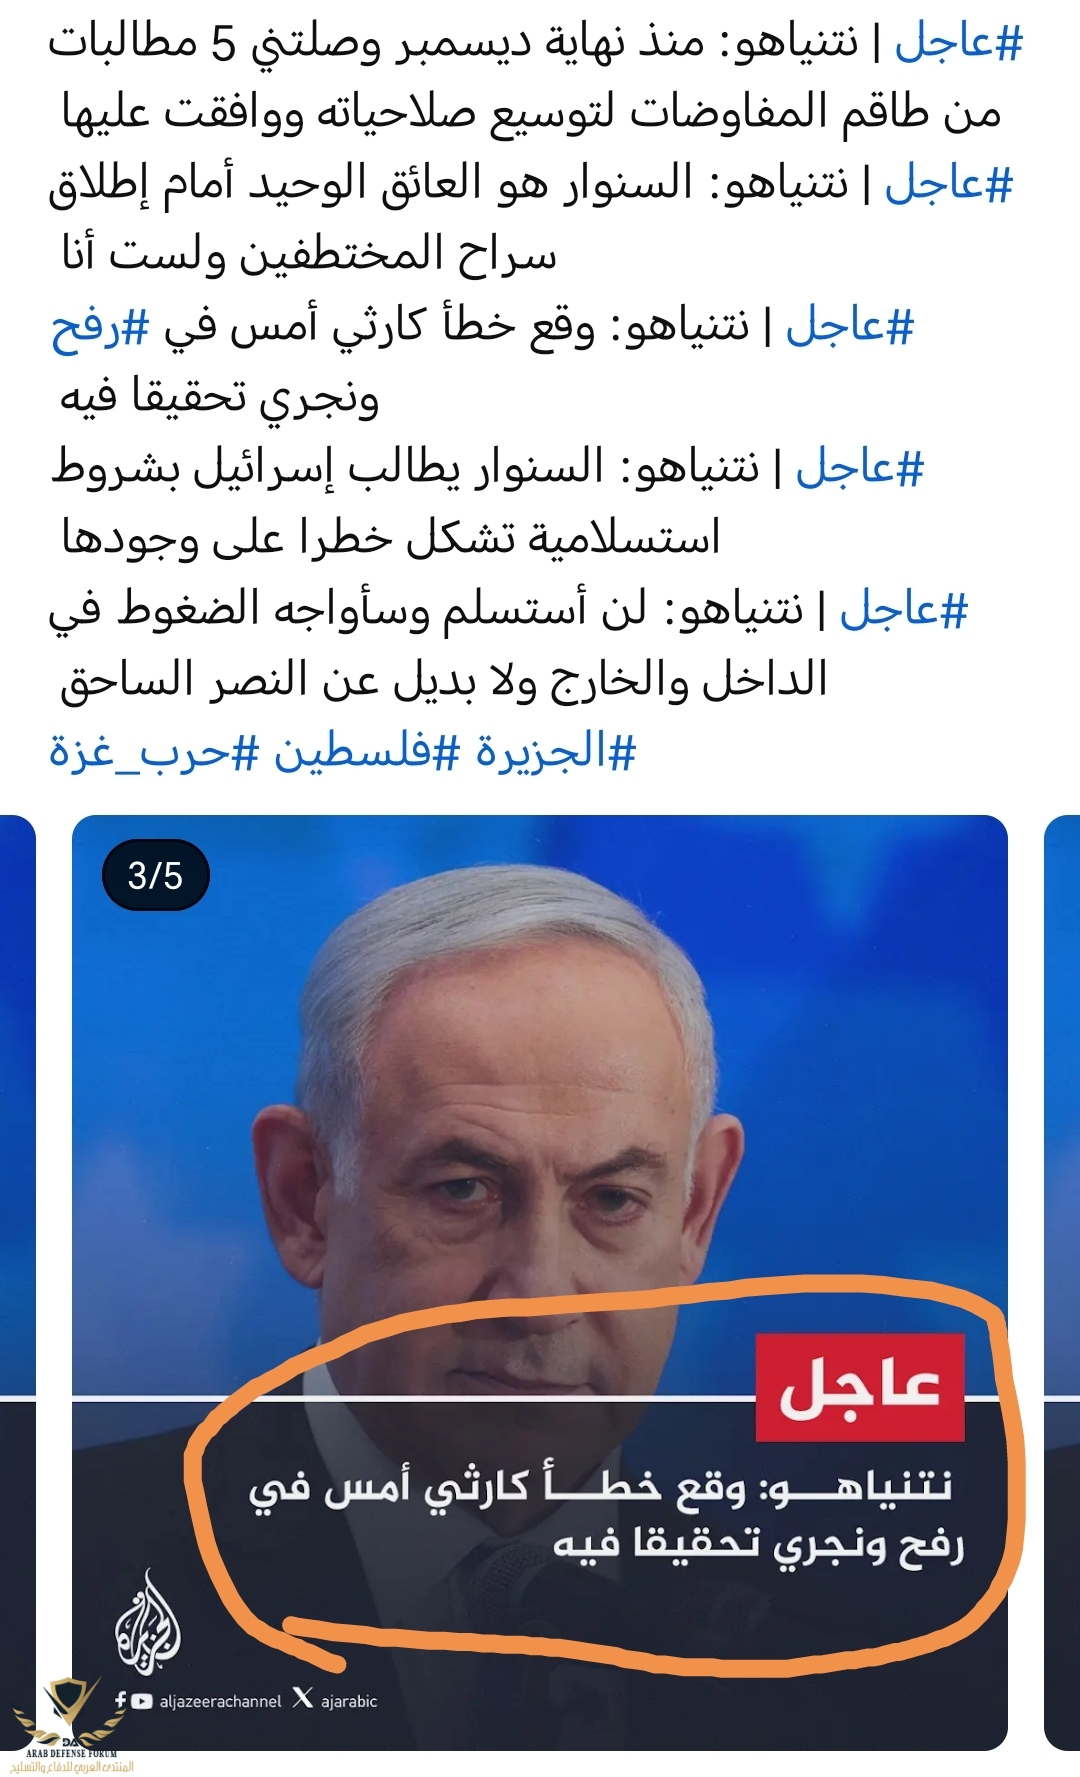Tap the aljazeerachannel handle text
Screen dimensions: 1080x1777
pyautogui.click(x=221, y=1701)
